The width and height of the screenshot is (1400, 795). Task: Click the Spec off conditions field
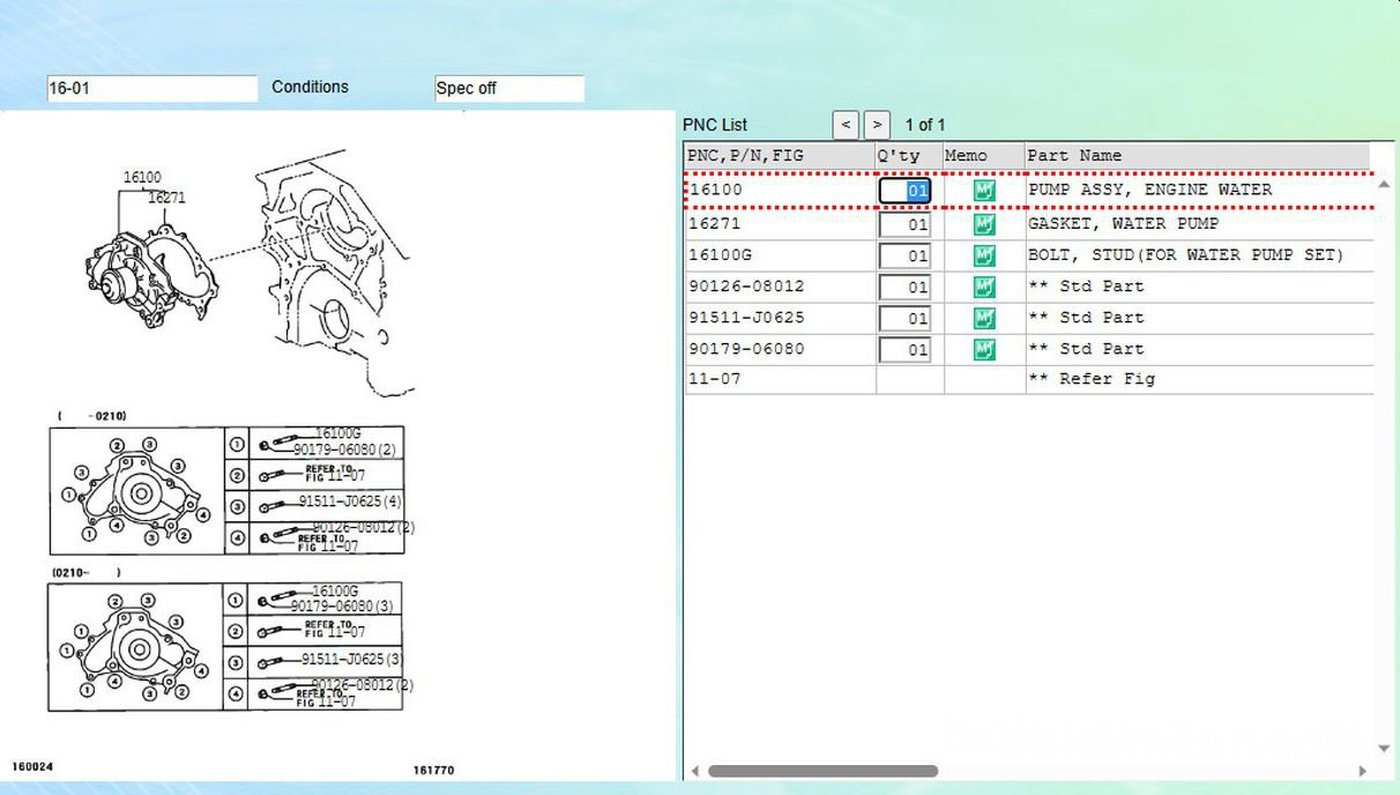(x=508, y=88)
